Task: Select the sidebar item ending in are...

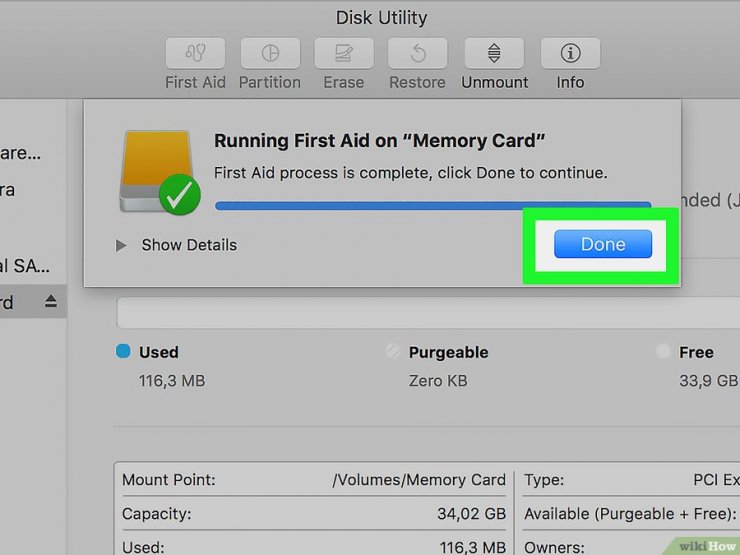Action: pos(20,153)
